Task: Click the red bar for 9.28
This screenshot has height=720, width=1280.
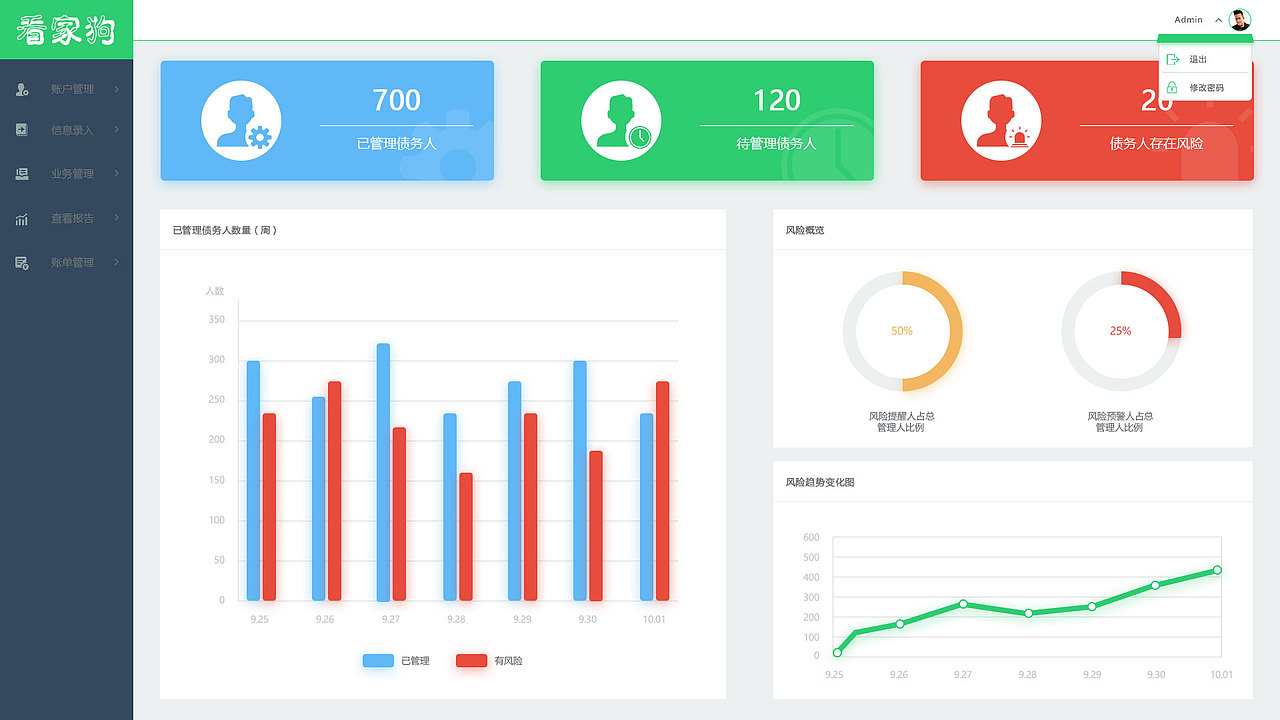Action: point(466,537)
